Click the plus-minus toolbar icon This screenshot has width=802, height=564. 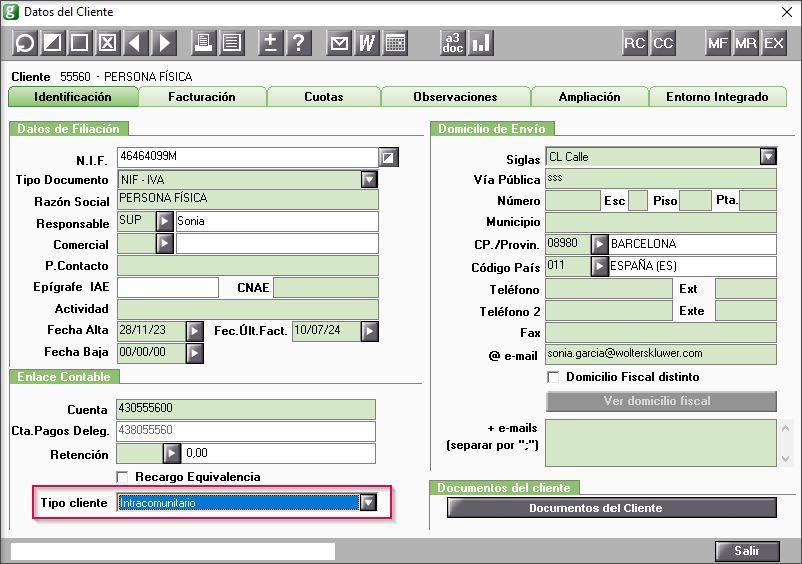pyautogui.click(x=271, y=42)
